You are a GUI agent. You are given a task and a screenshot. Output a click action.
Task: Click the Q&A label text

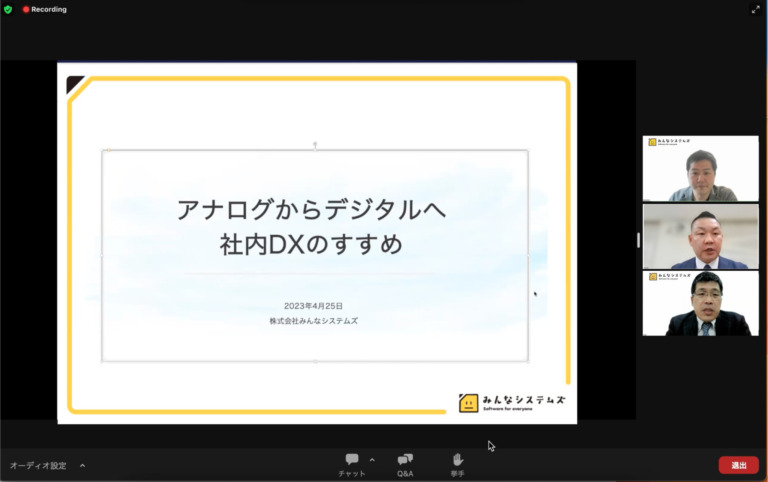405,474
